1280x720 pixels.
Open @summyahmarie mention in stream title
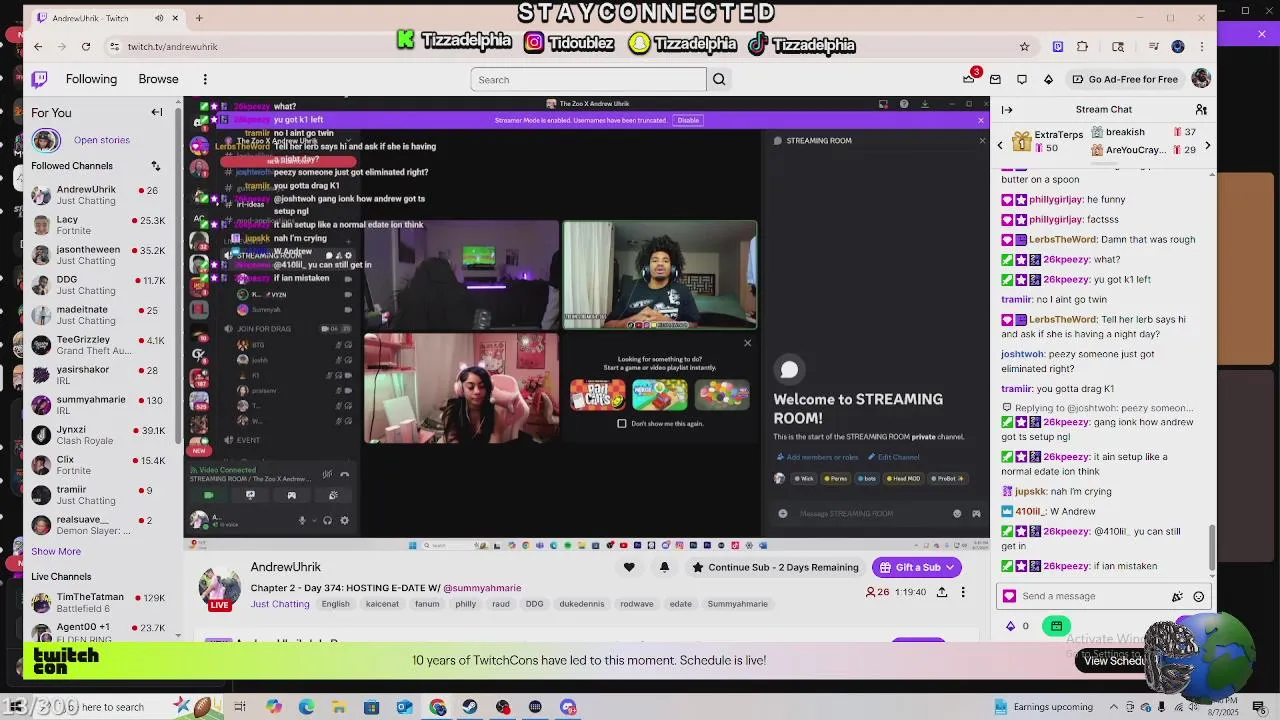pyautogui.click(x=482, y=588)
